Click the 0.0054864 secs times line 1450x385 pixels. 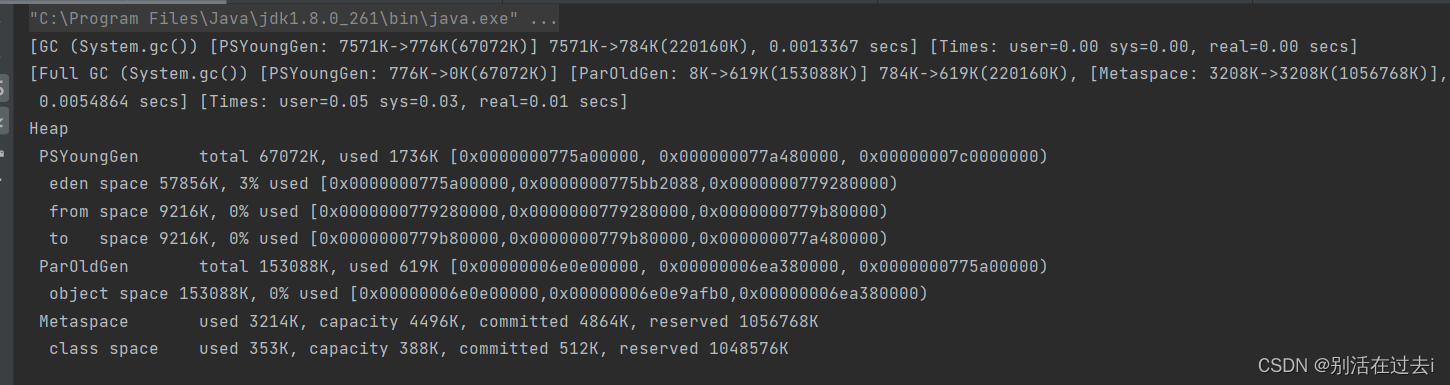pos(333,102)
